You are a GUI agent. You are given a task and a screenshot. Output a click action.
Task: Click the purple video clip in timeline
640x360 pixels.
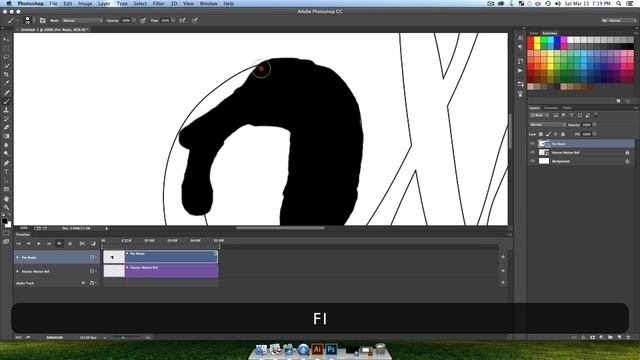point(171,271)
